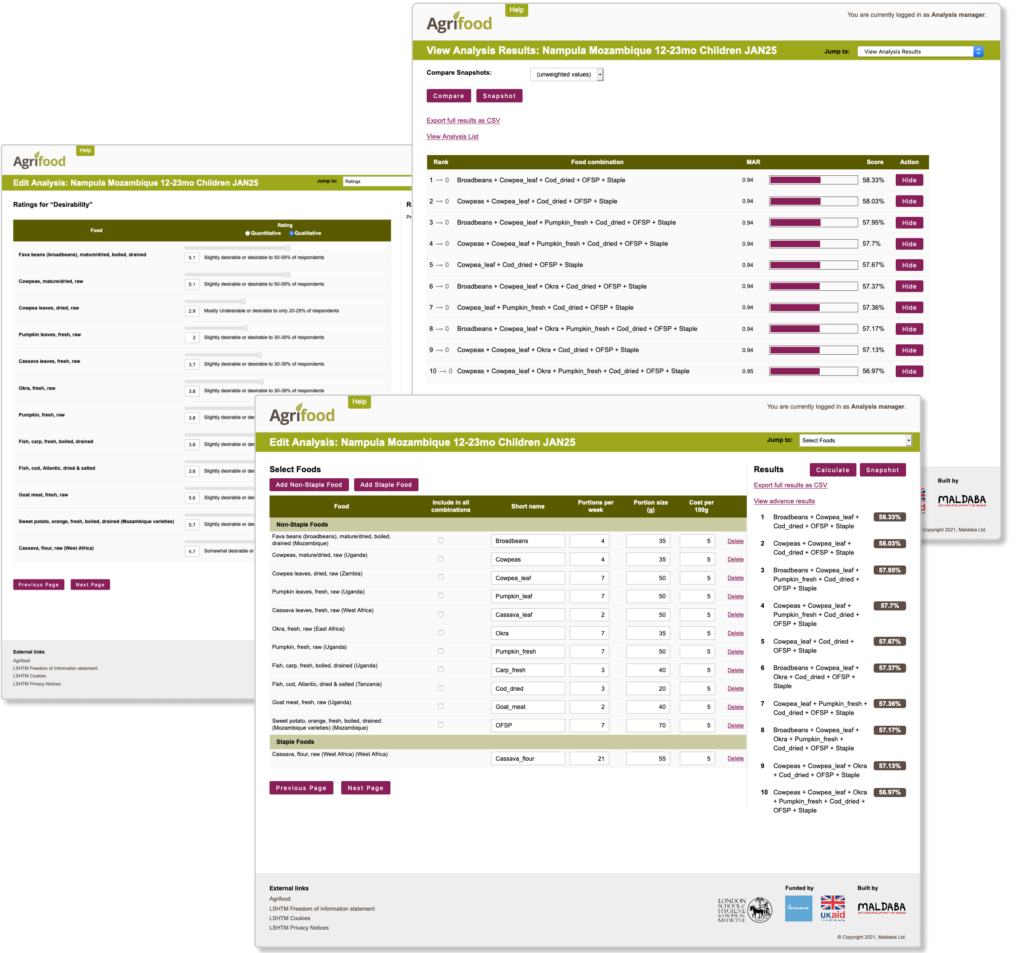Select the Quantitative rating radio button
Viewport: 1024px width, 953px height.
(x=249, y=233)
